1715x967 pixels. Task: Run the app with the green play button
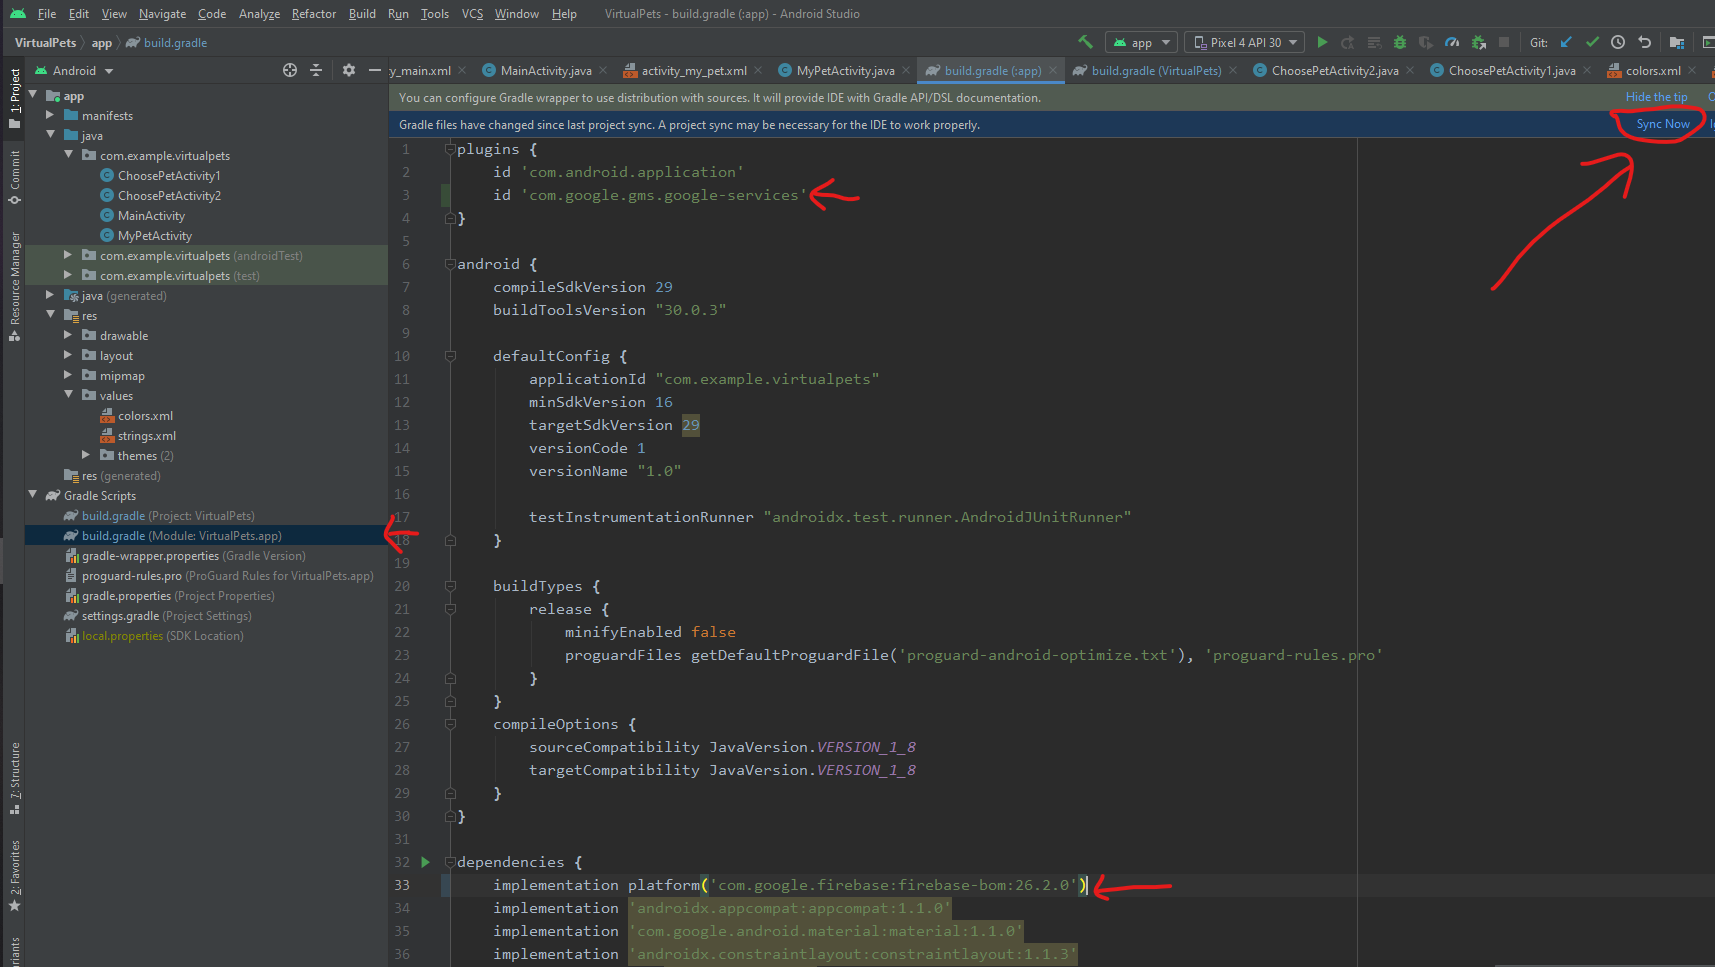coord(1322,42)
